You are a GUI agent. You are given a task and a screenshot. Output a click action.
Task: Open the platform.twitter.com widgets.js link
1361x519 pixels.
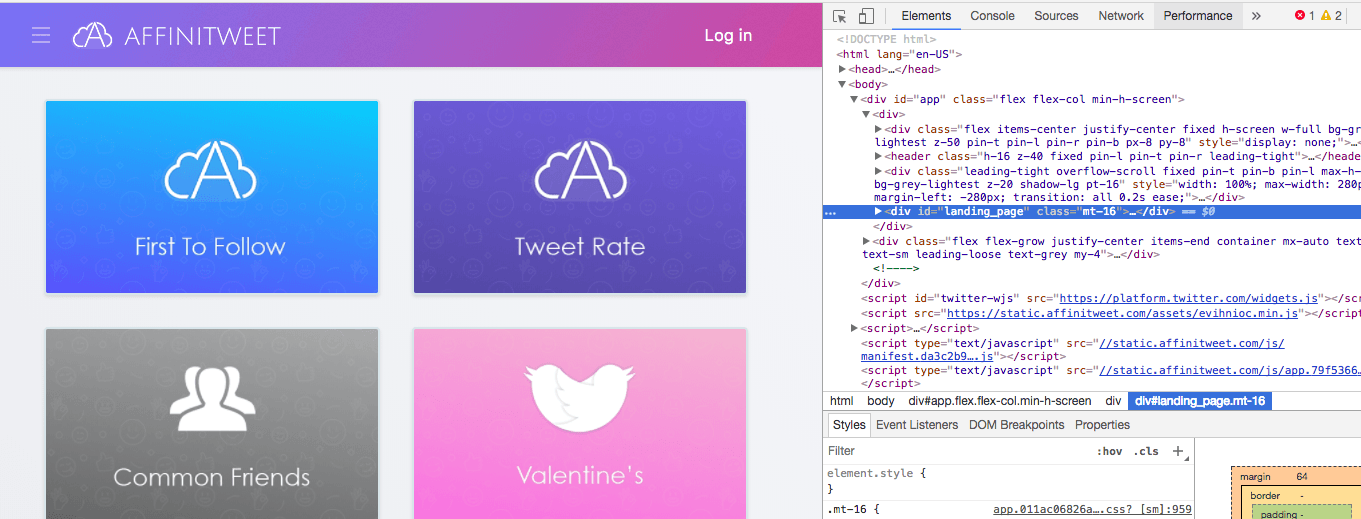pos(1190,298)
